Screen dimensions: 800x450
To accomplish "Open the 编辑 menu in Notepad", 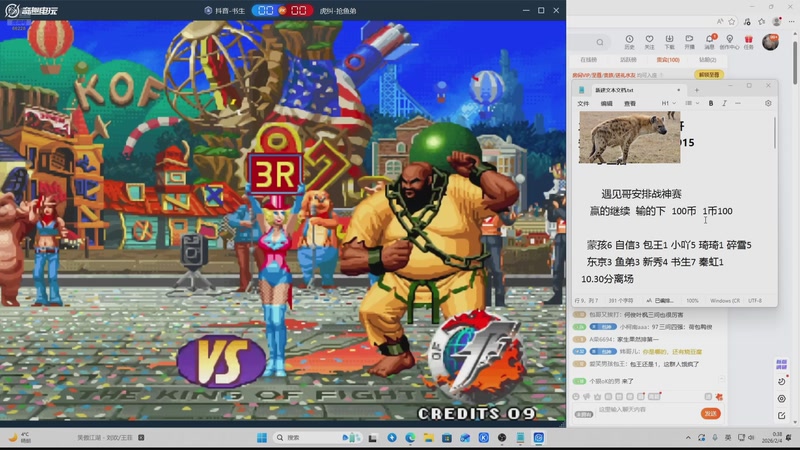I will coord(606,104).
